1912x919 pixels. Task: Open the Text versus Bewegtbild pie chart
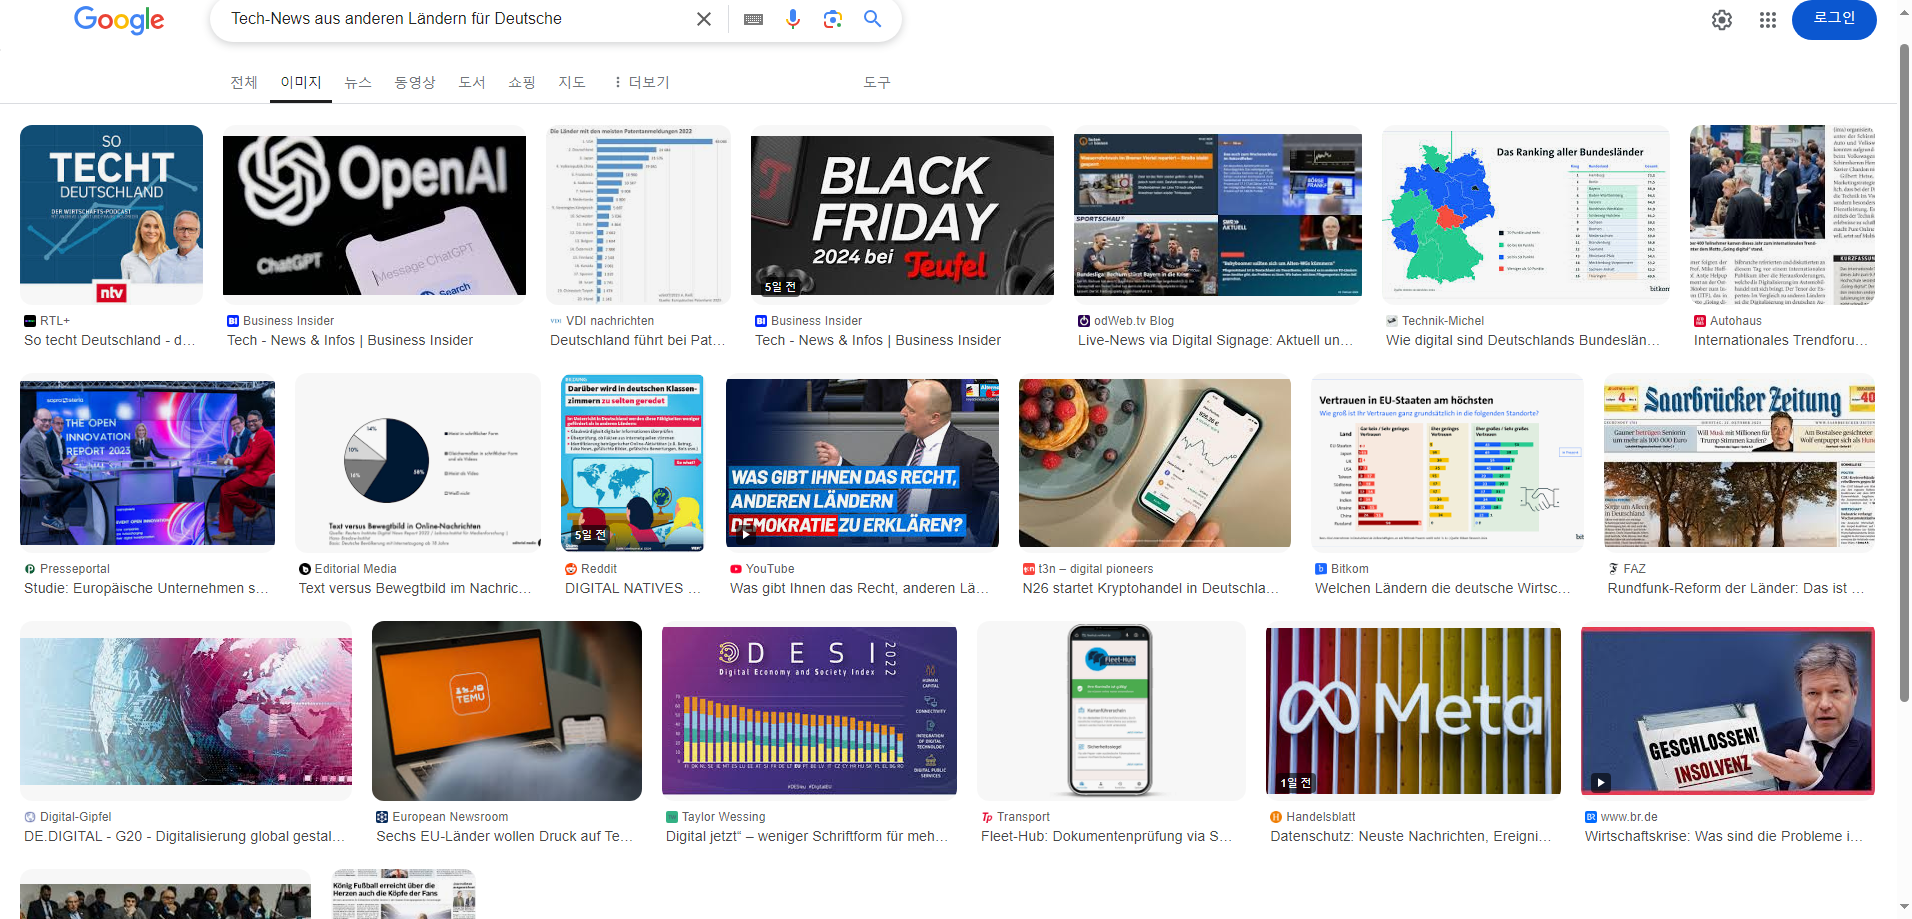point(418,462)
